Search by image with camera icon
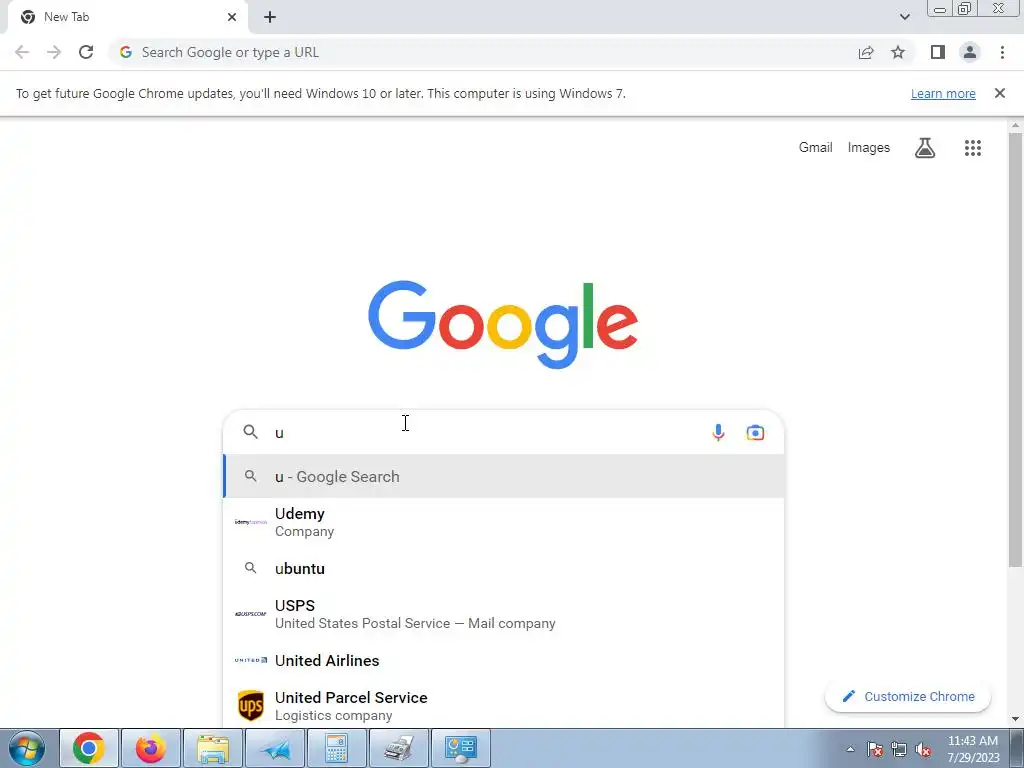This screenshot has width=1024, height=768. (x=755, y=432)
